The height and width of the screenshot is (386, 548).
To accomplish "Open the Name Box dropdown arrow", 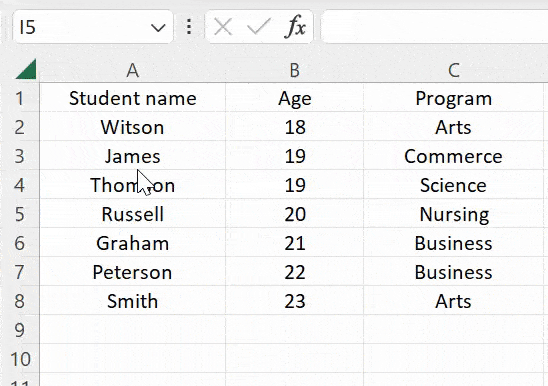I will pos(158,27).
